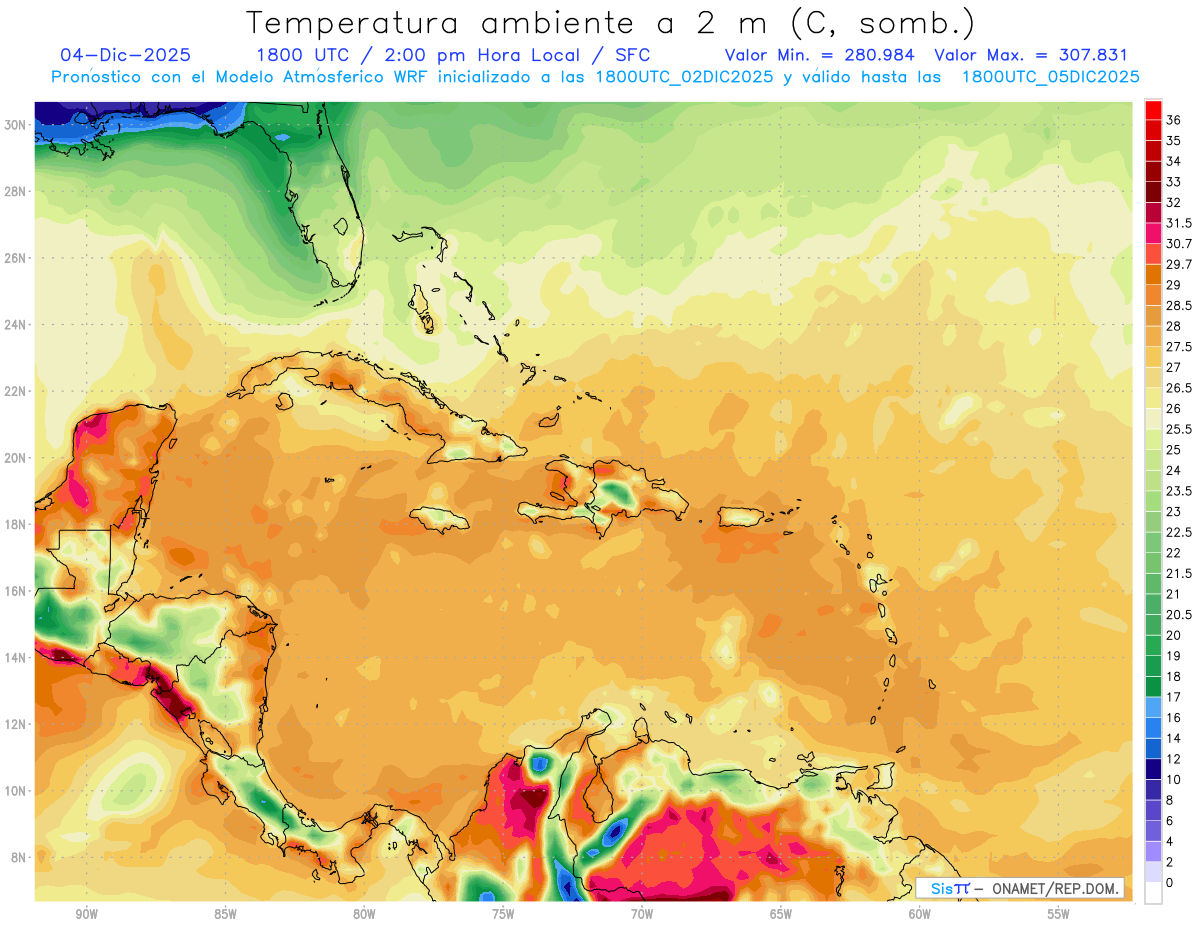The width and height of the screenshot is (1200, 927).
Task: Select the '28N' latitude axis label
Action: pyautogui.click(x=16, y=191)
